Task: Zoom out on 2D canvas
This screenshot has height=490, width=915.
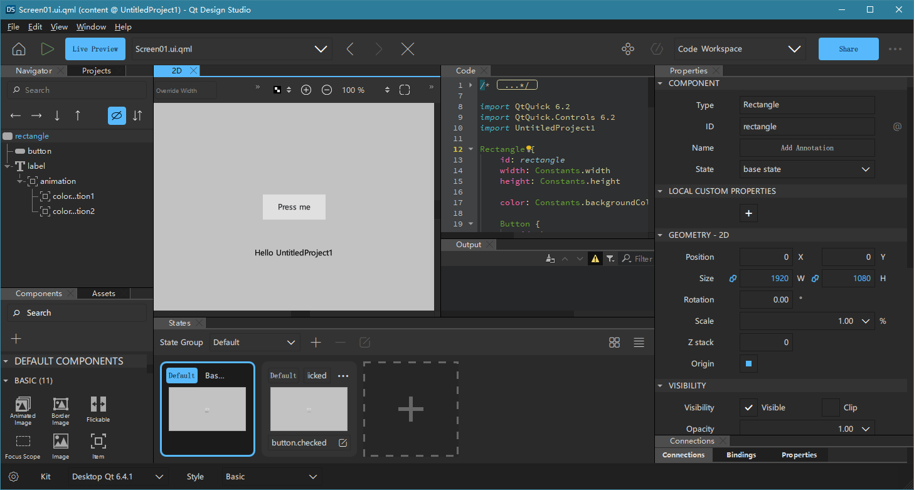Action: tap(327, 90)
